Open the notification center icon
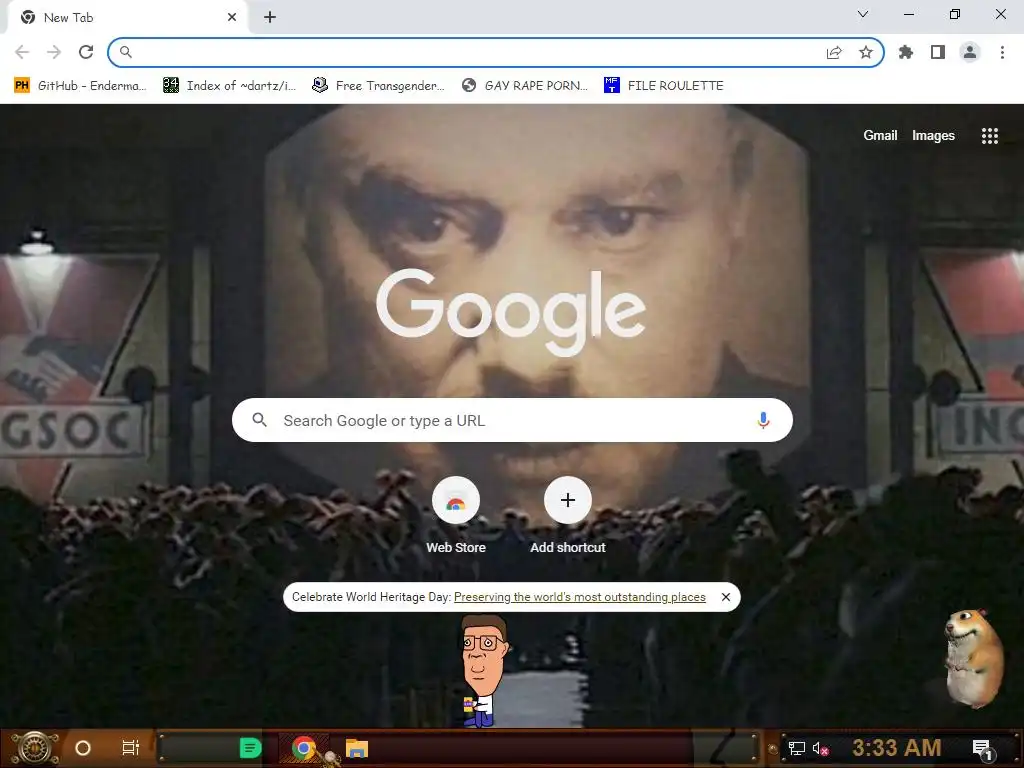1024x768 pixels. (982, 749)
